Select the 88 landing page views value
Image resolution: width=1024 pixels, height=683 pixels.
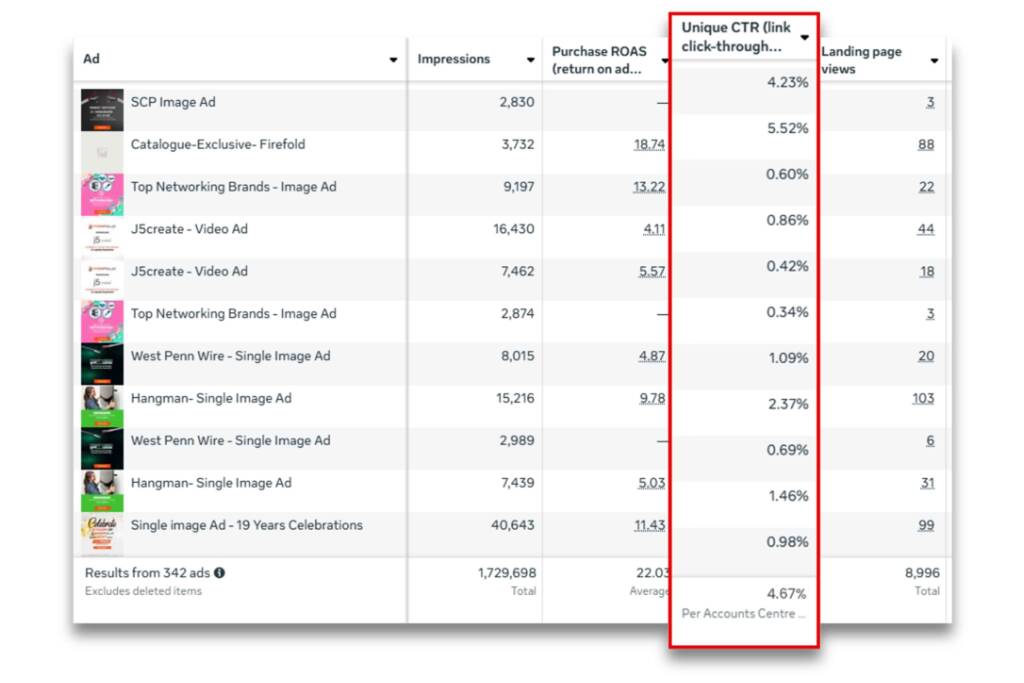tap(926, 145)
